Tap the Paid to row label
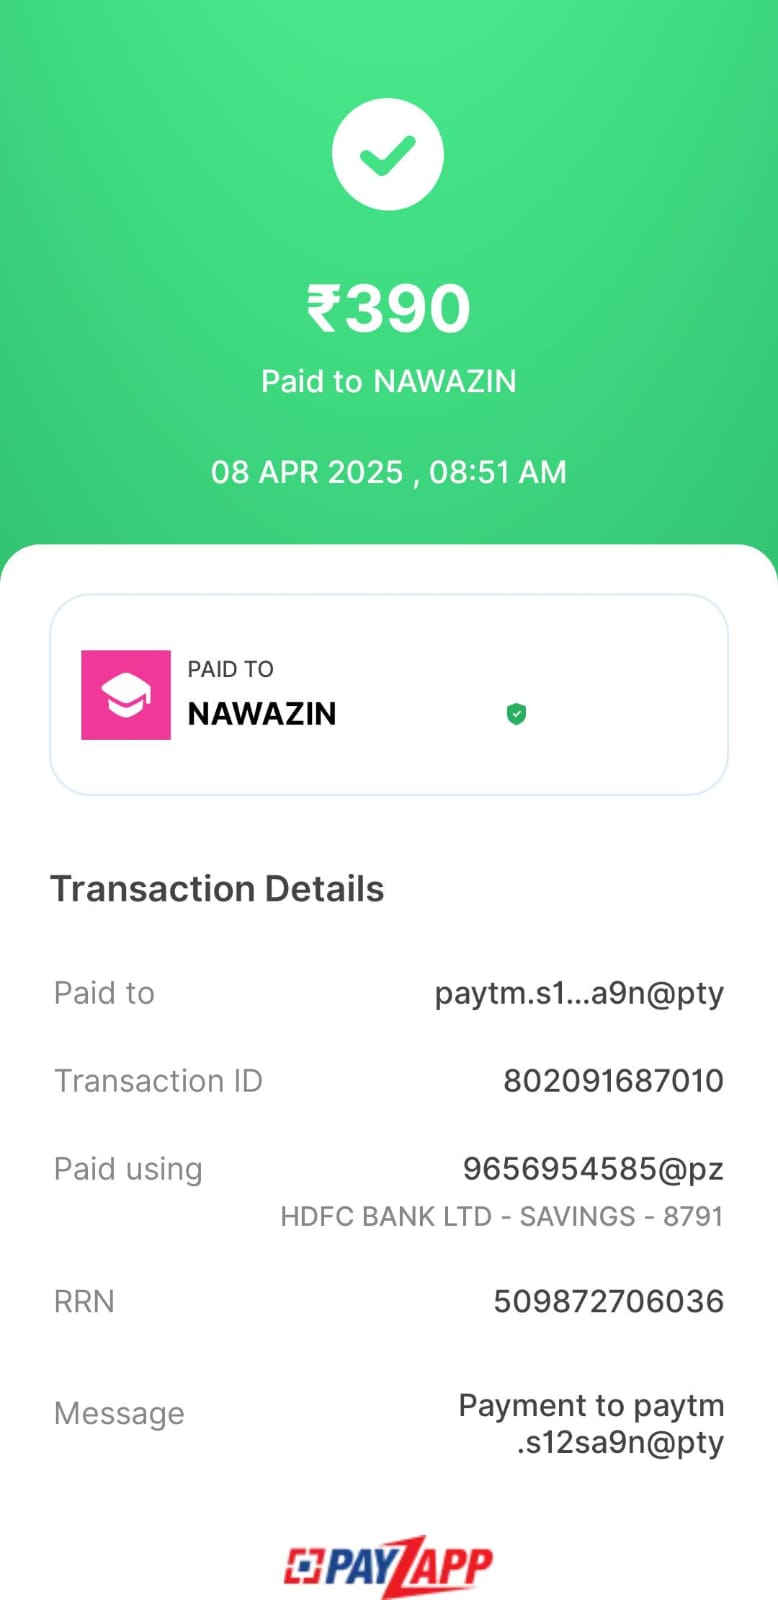The width and height of the screenshot is (778, 1600). pos(104,993)
